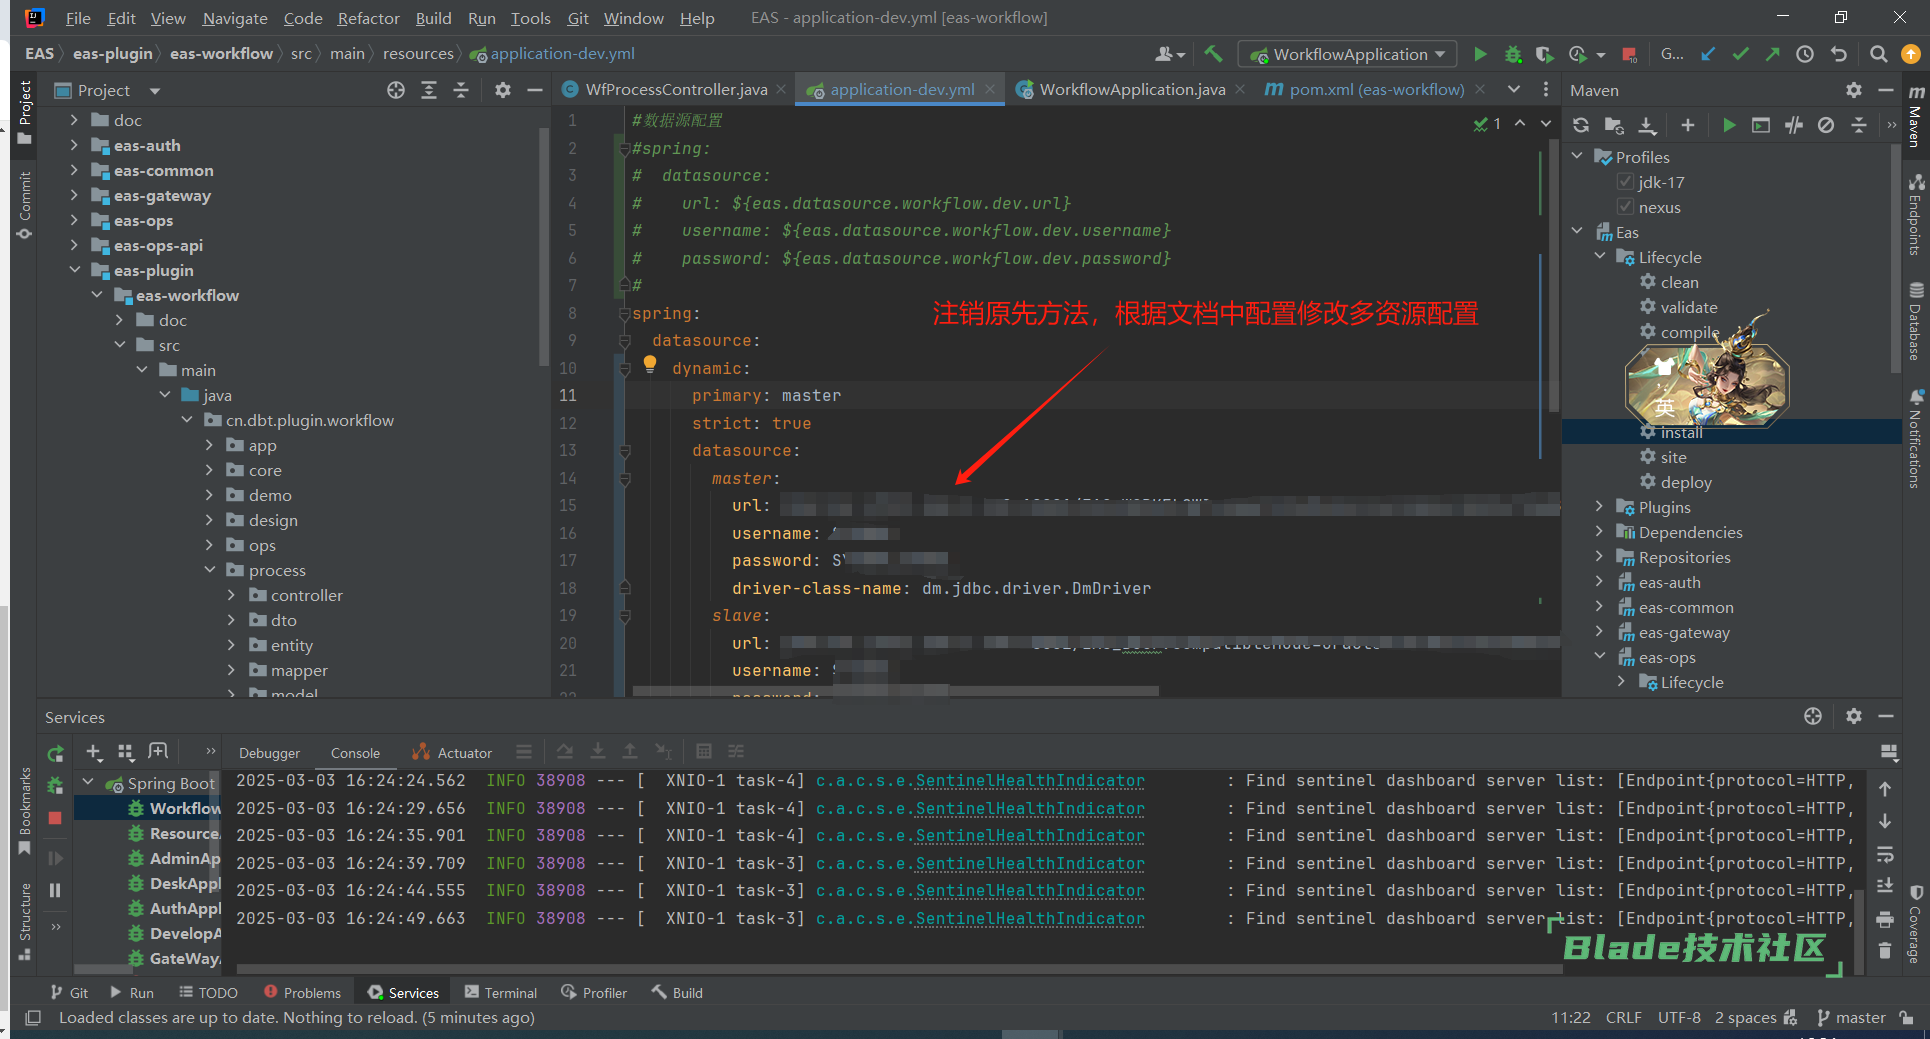Open the WorkflowApplication run configuration dropdown
1930x1039 pixels.
(1347, 54)
